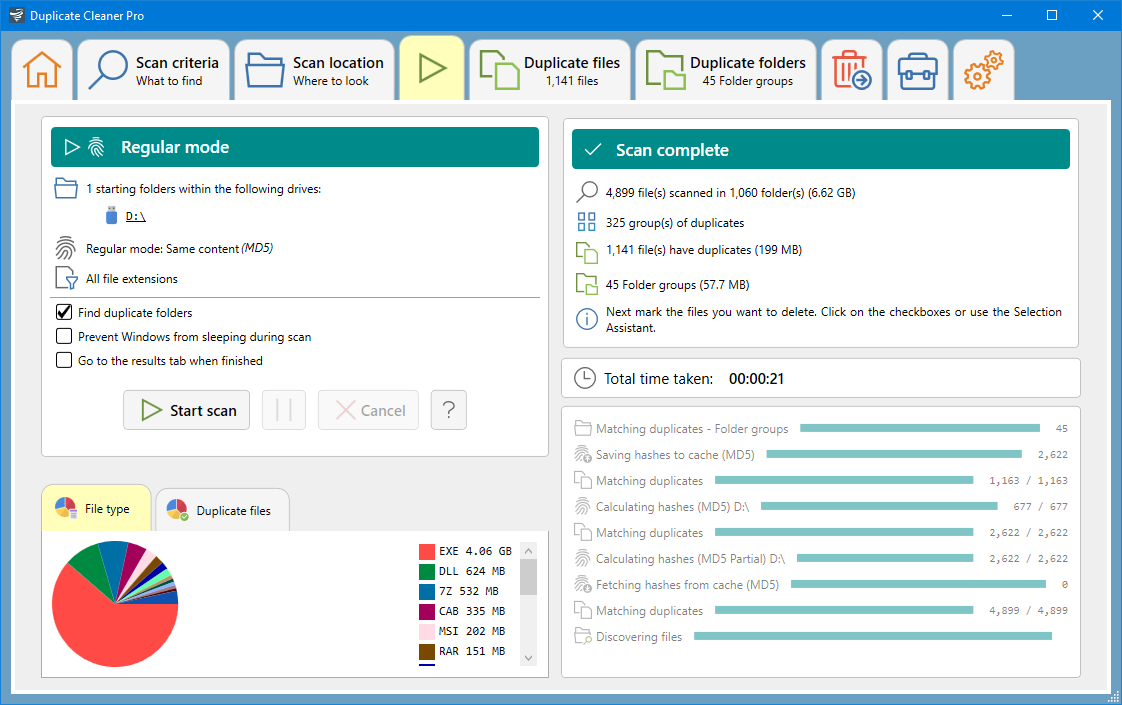Click the fingerprint icon beside Calculating hashes (MD5) D:\

(583, 506)
